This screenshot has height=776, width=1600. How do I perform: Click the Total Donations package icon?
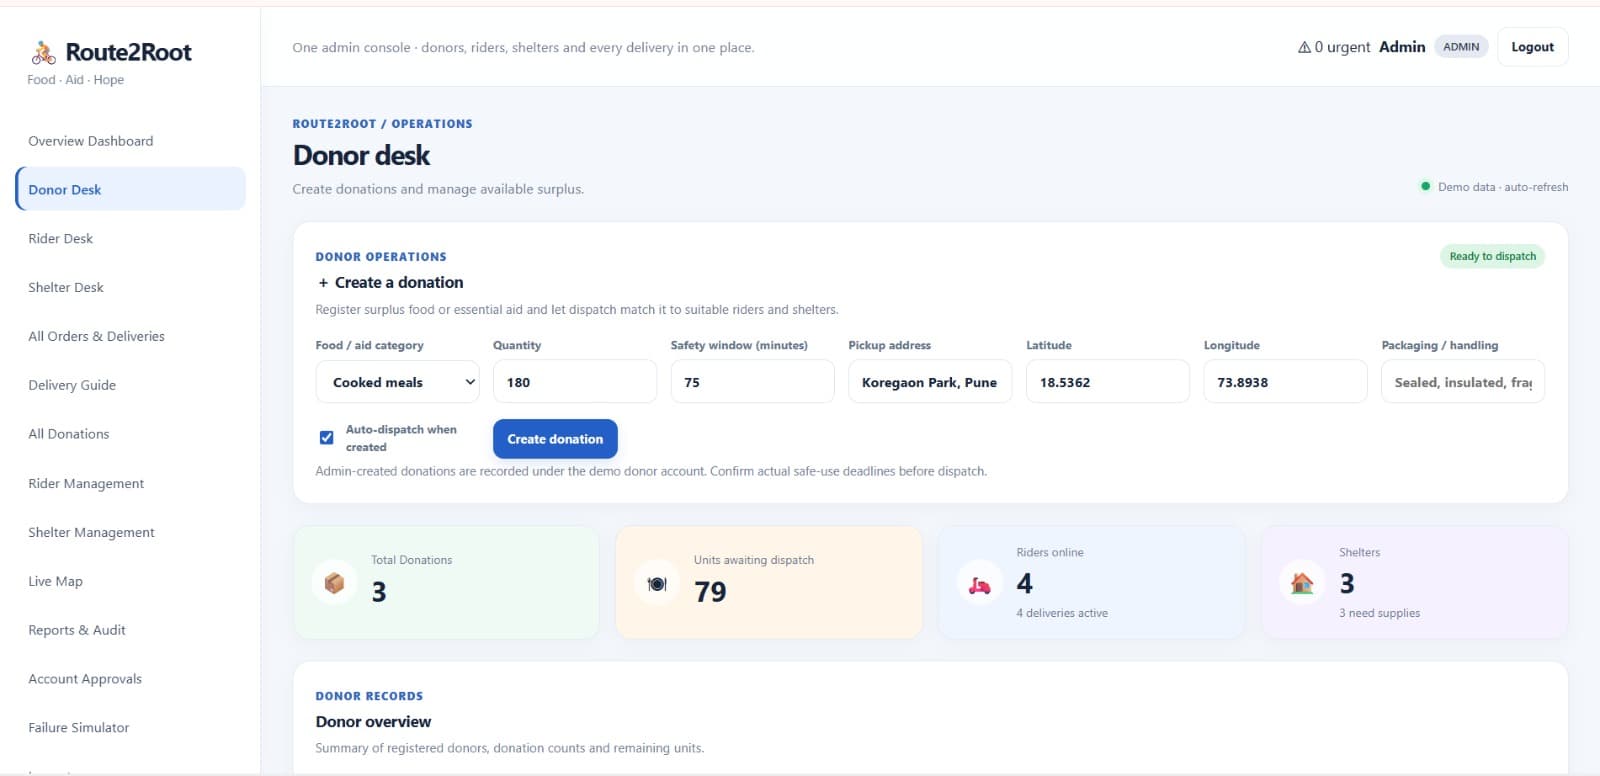335,583
